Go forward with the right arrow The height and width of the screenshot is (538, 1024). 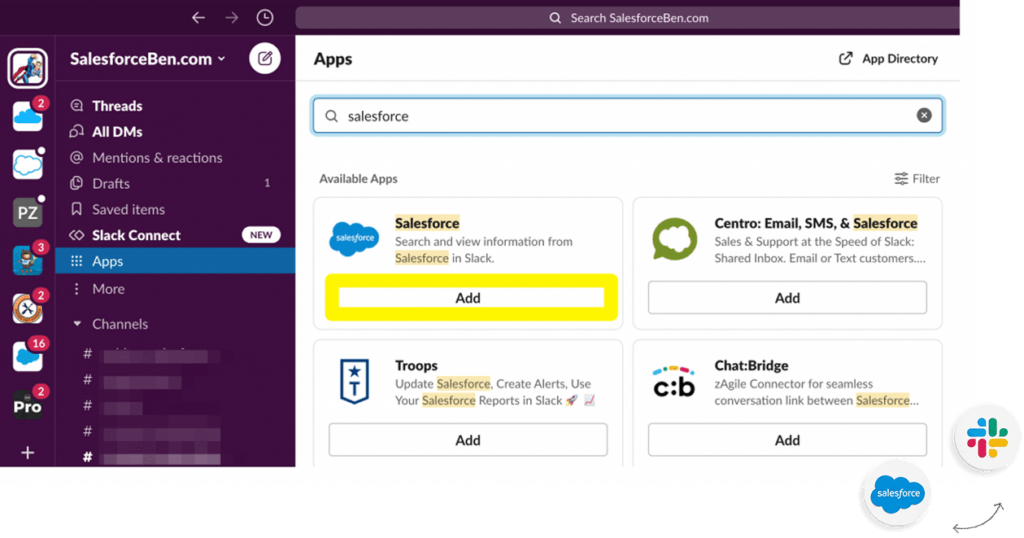(232, 18)
